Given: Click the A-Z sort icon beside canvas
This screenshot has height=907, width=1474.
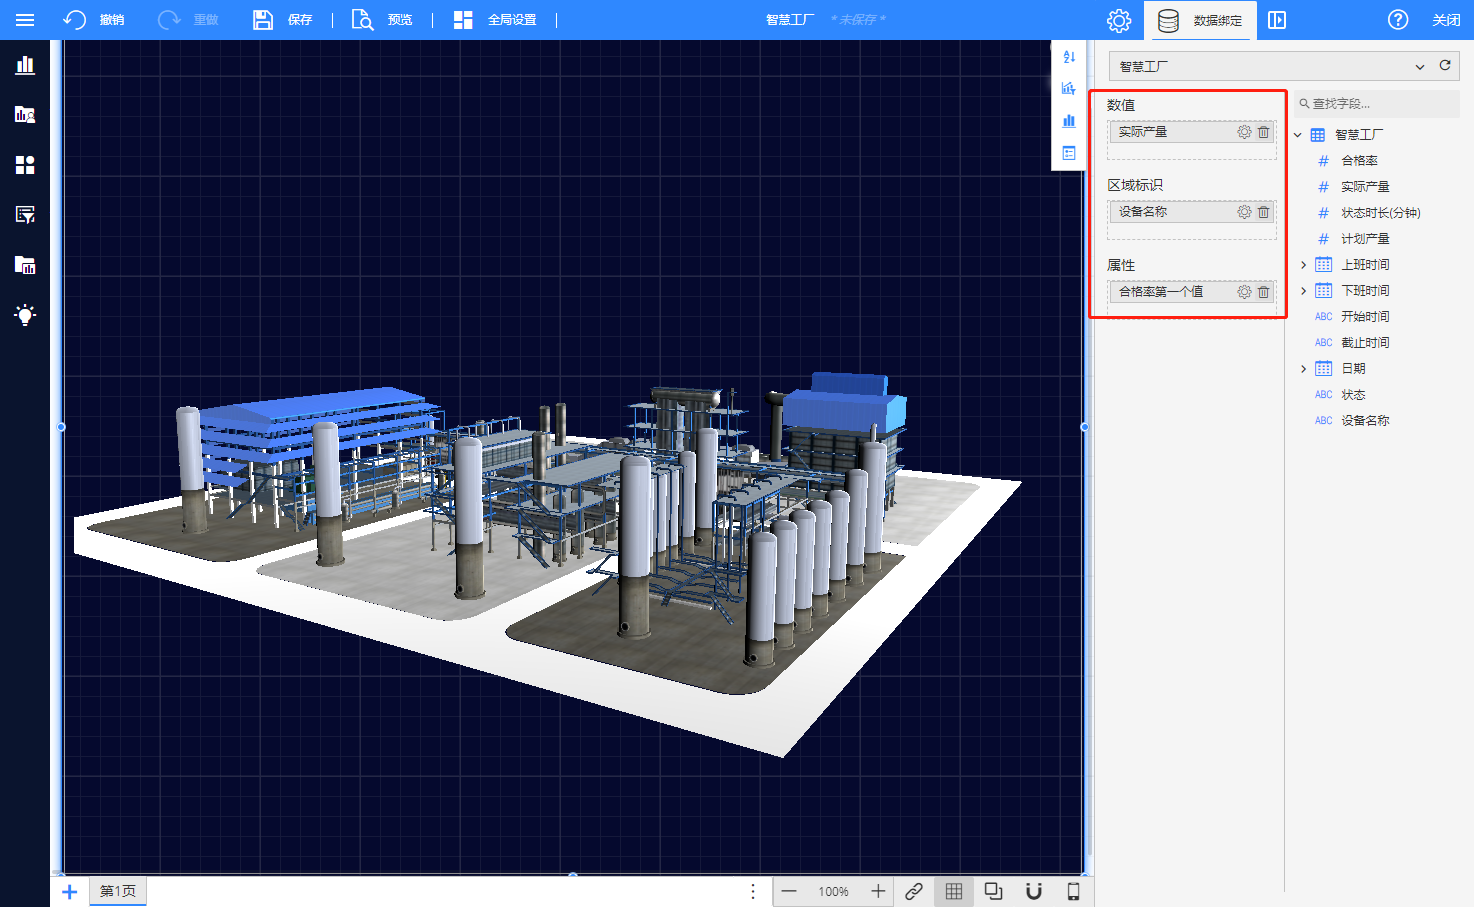Looking at the screenshot, I should pyautogui.click(x=1069, y=57).
